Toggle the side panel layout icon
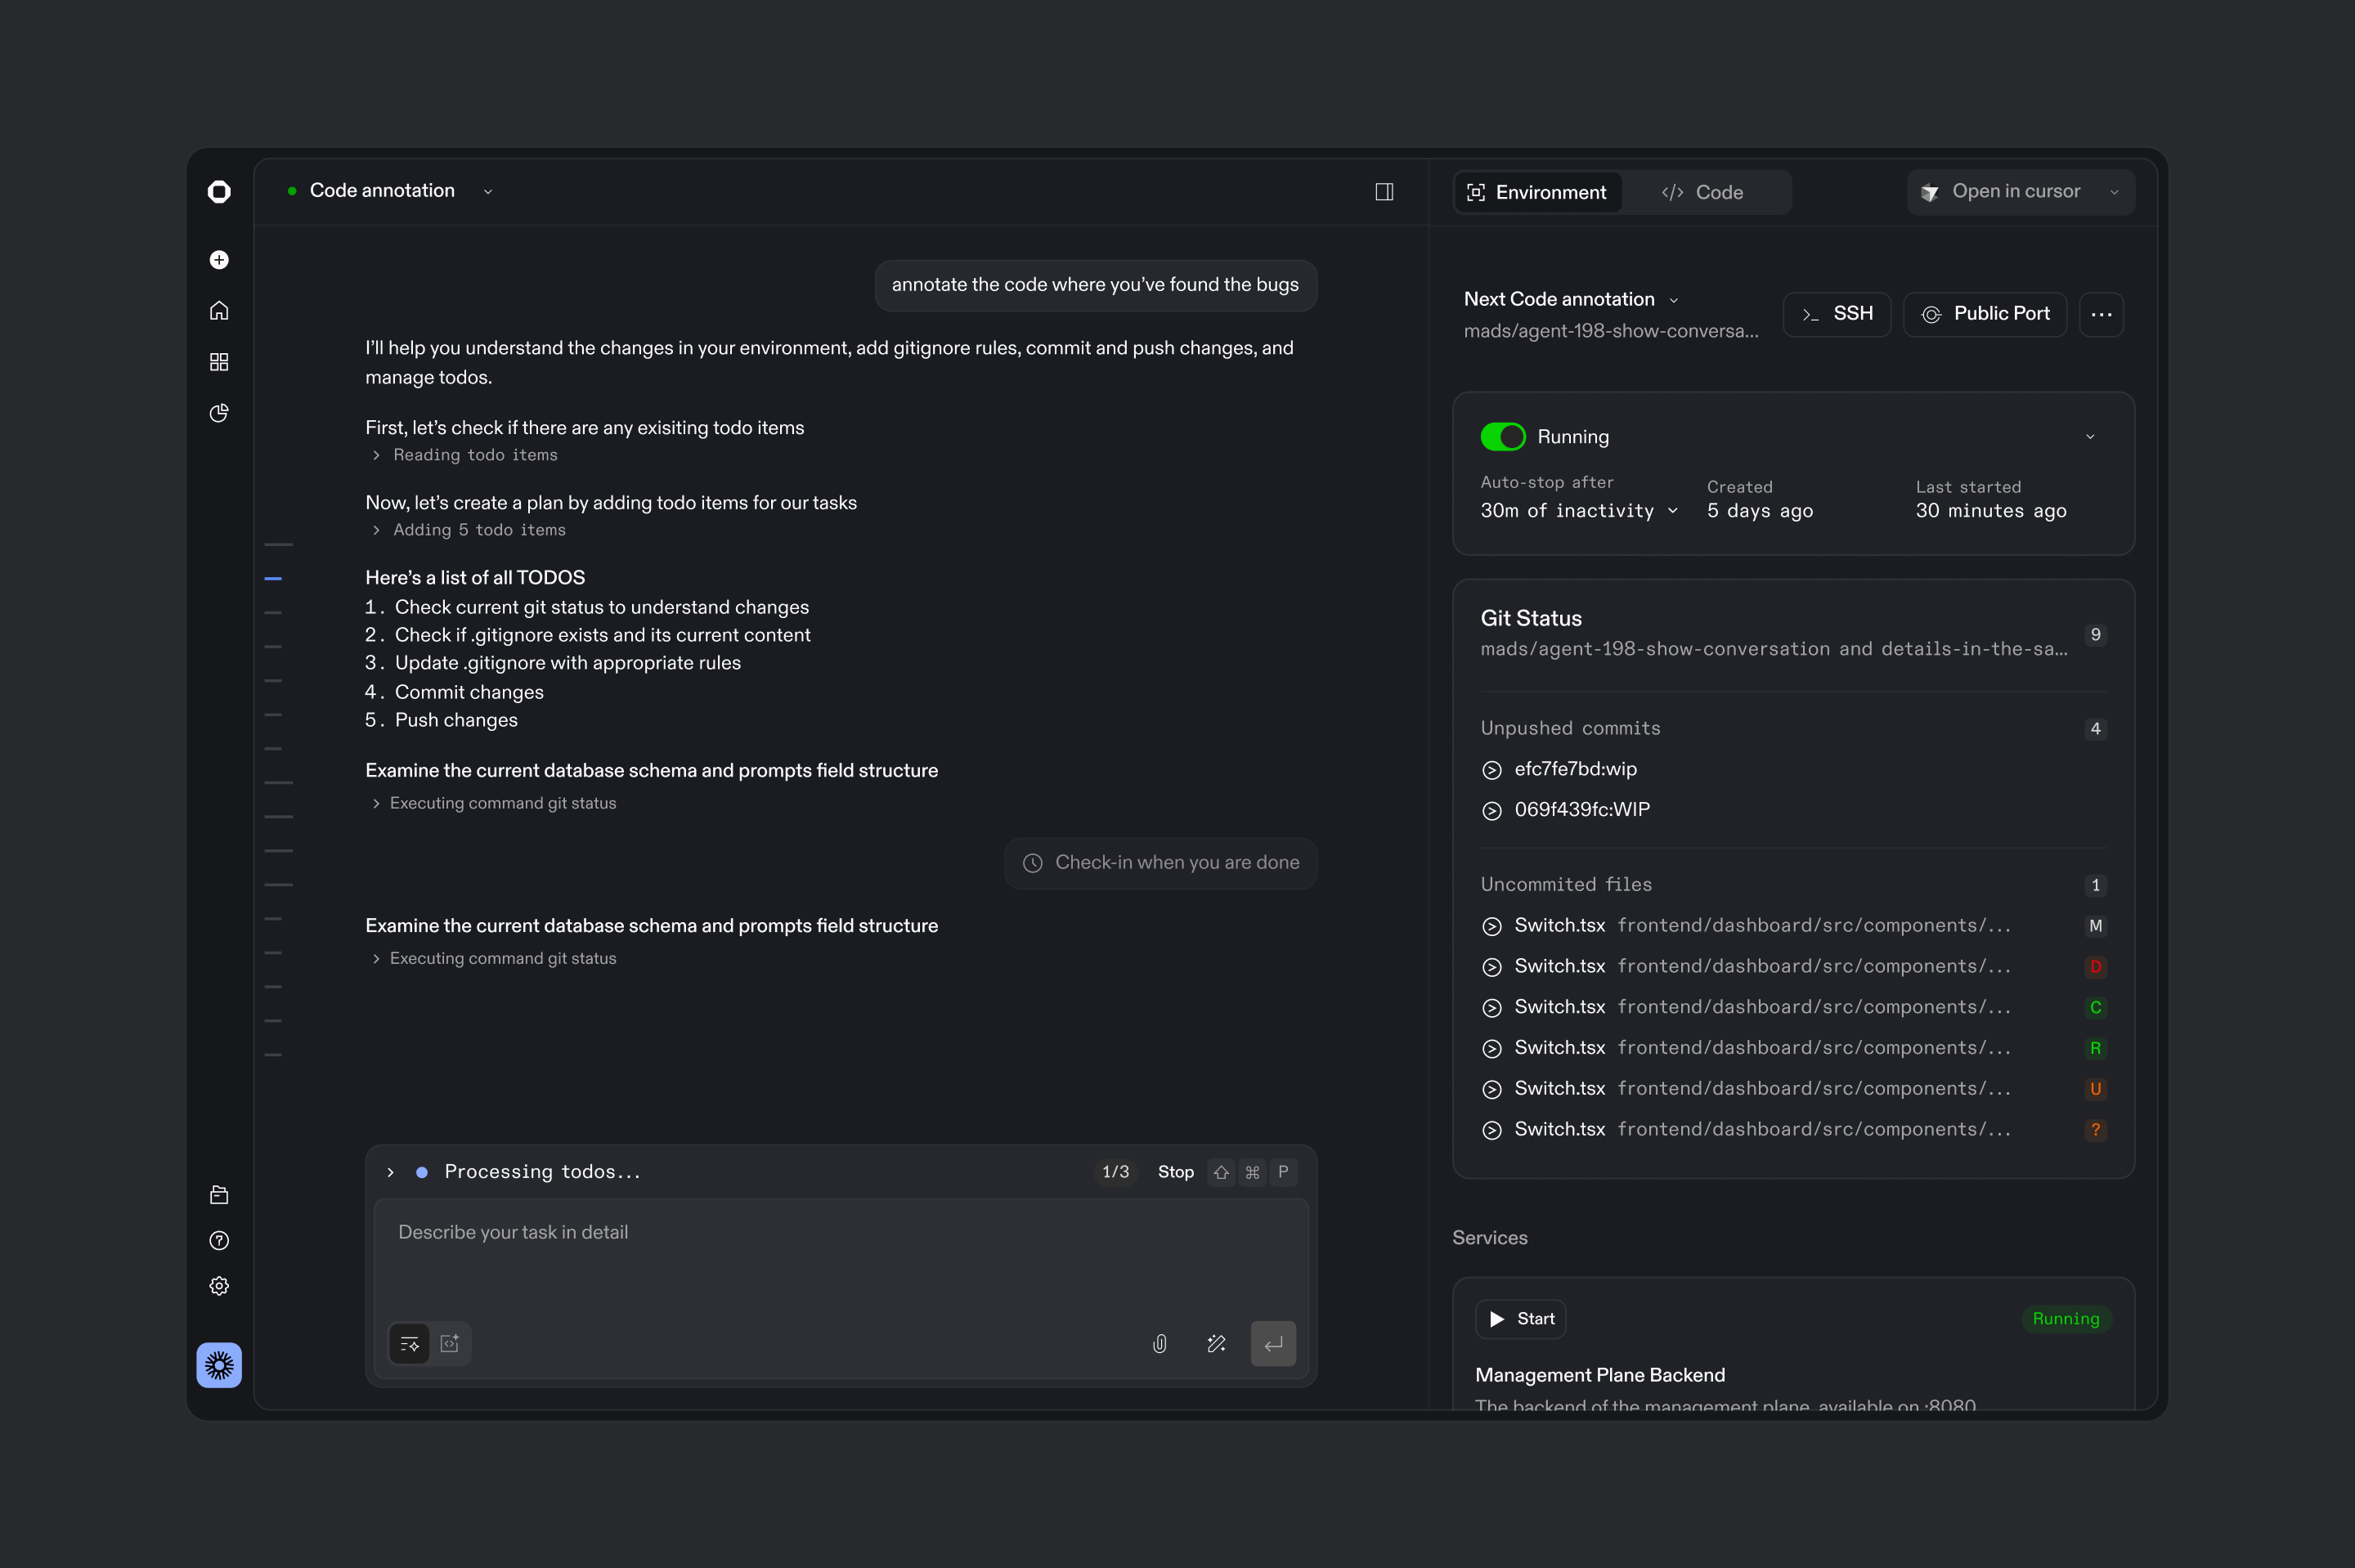 click(x=1385, y=191)
